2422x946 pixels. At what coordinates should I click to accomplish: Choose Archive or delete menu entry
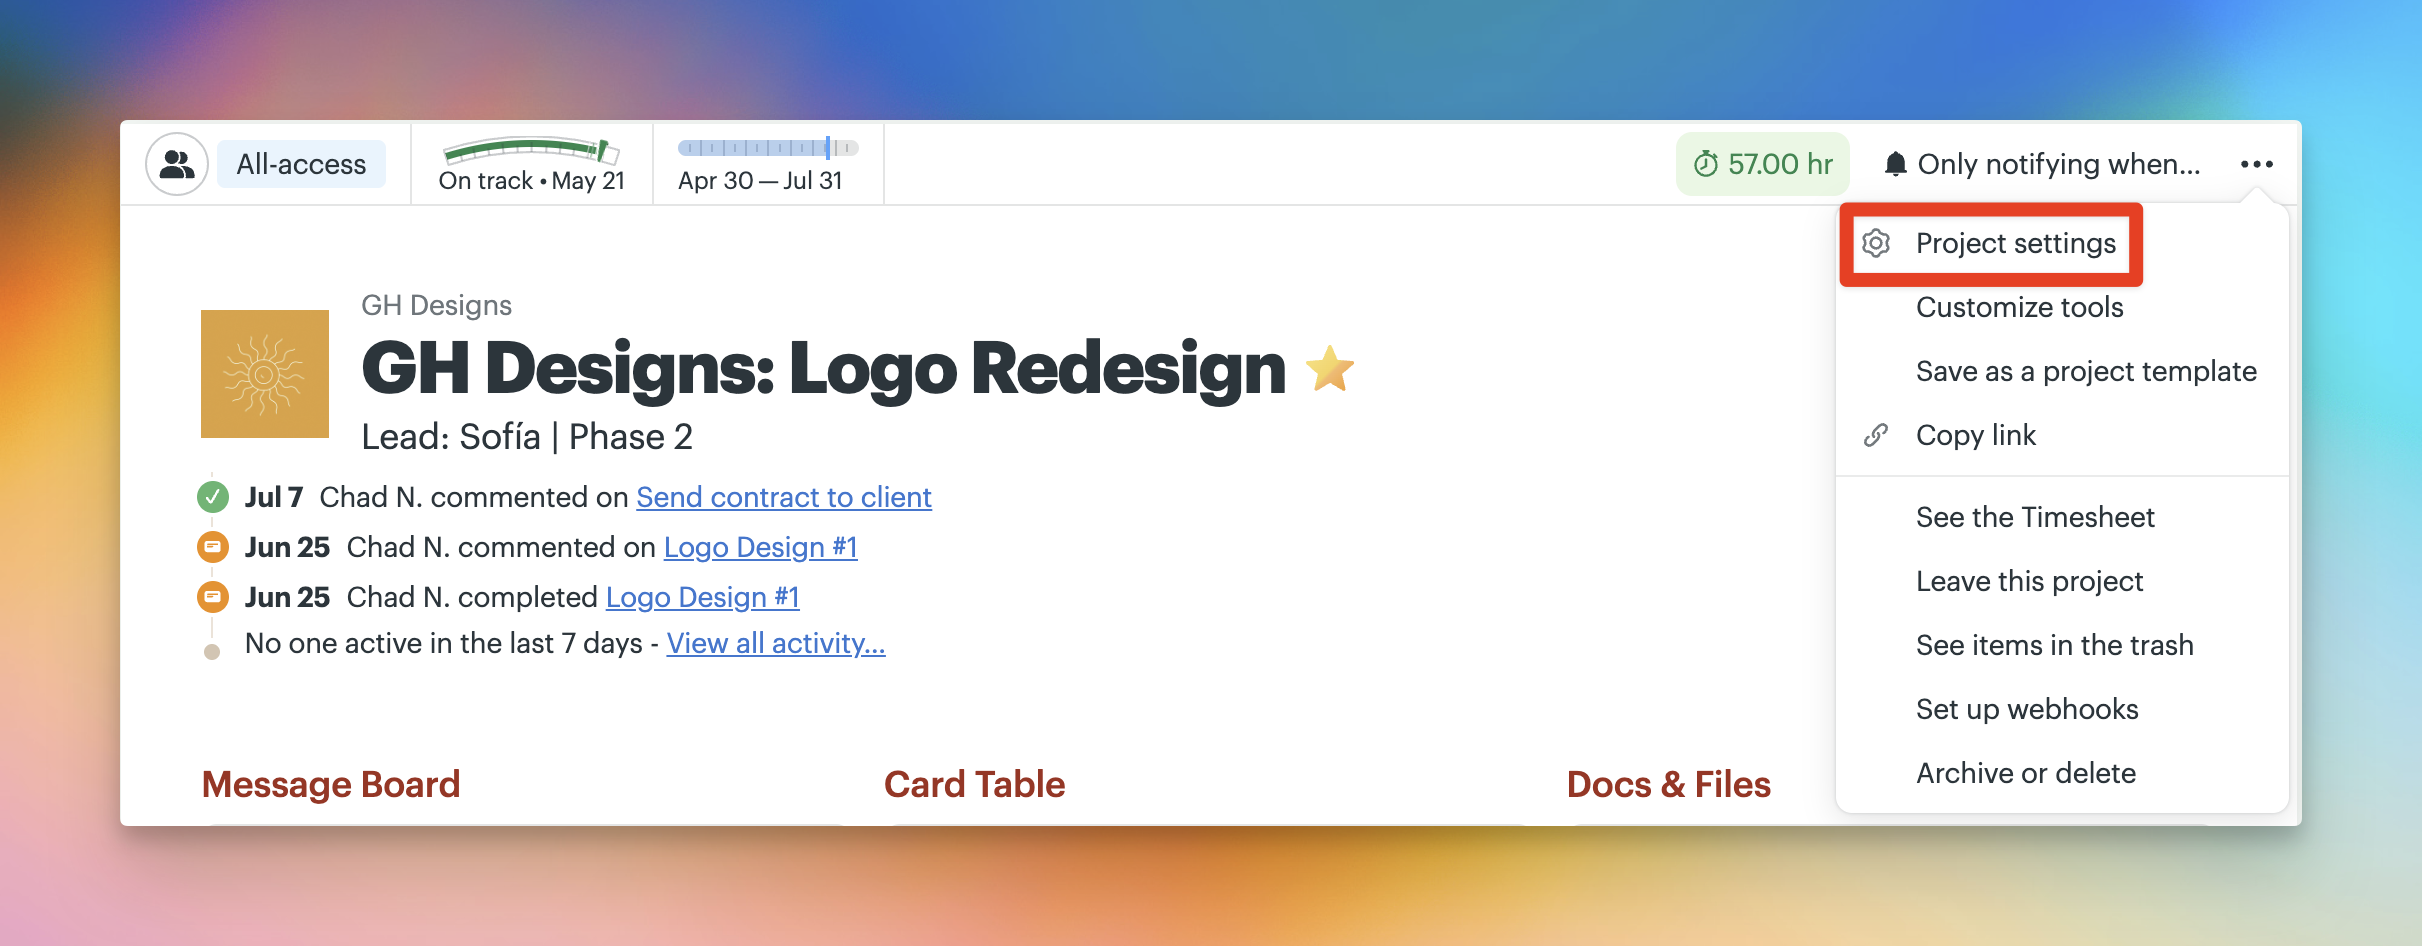pyautogui.click(x=2025, y=773)
